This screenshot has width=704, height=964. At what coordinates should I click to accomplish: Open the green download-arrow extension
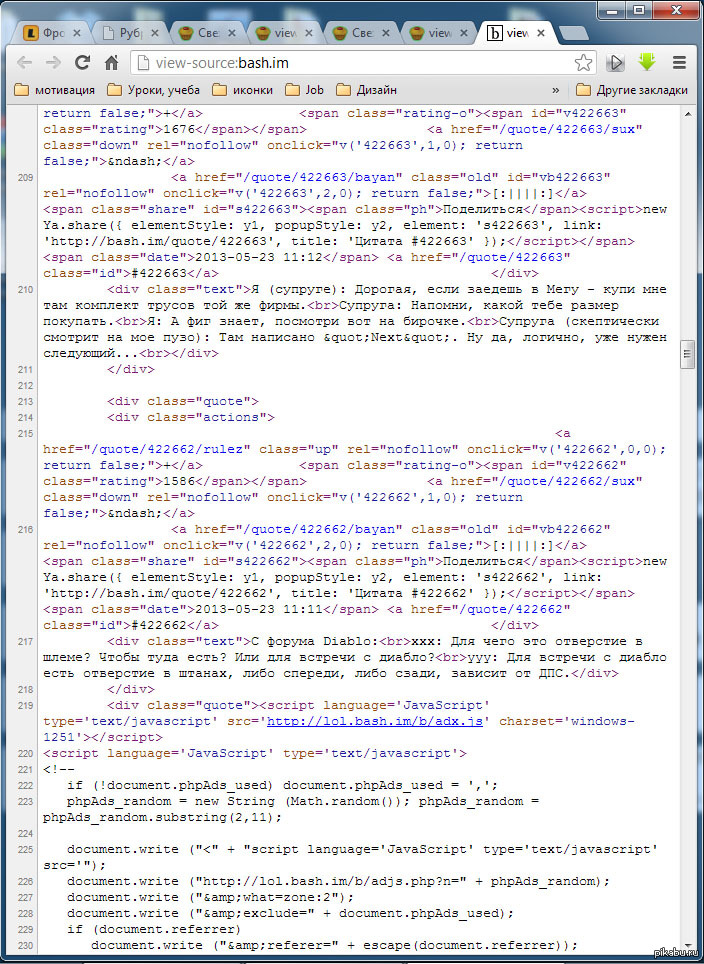(647, 61)
